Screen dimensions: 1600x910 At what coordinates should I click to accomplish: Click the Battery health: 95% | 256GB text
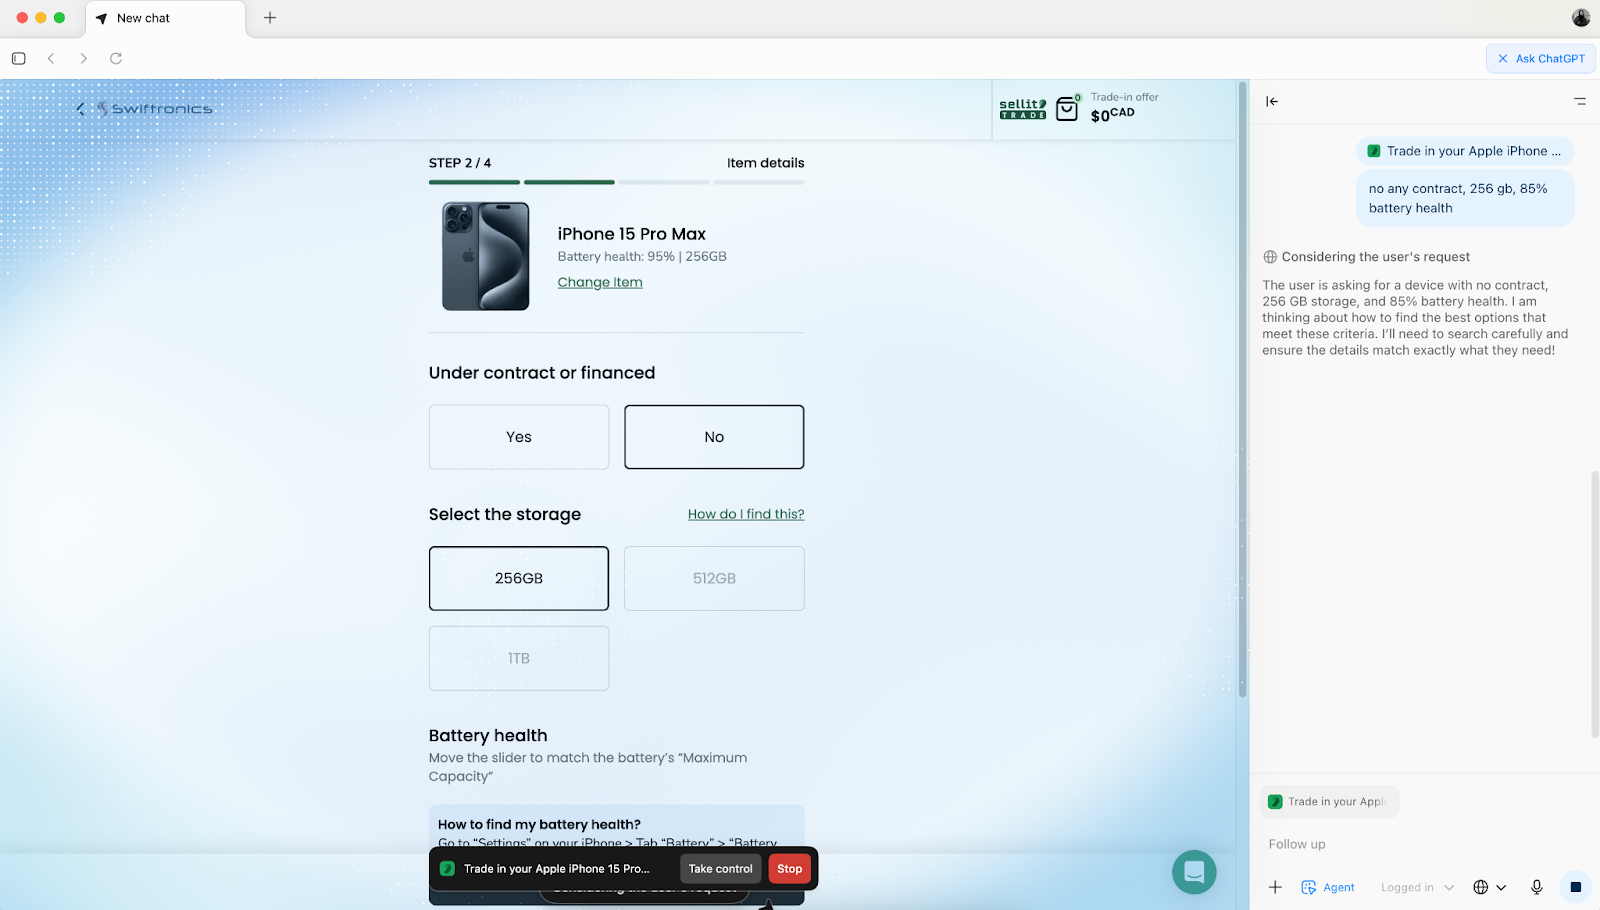642,257
